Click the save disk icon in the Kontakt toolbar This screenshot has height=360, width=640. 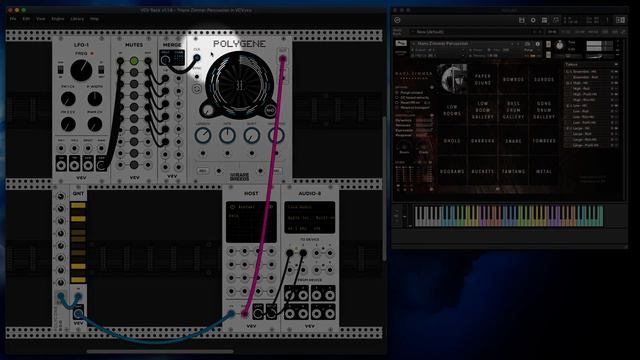point(522,20)
